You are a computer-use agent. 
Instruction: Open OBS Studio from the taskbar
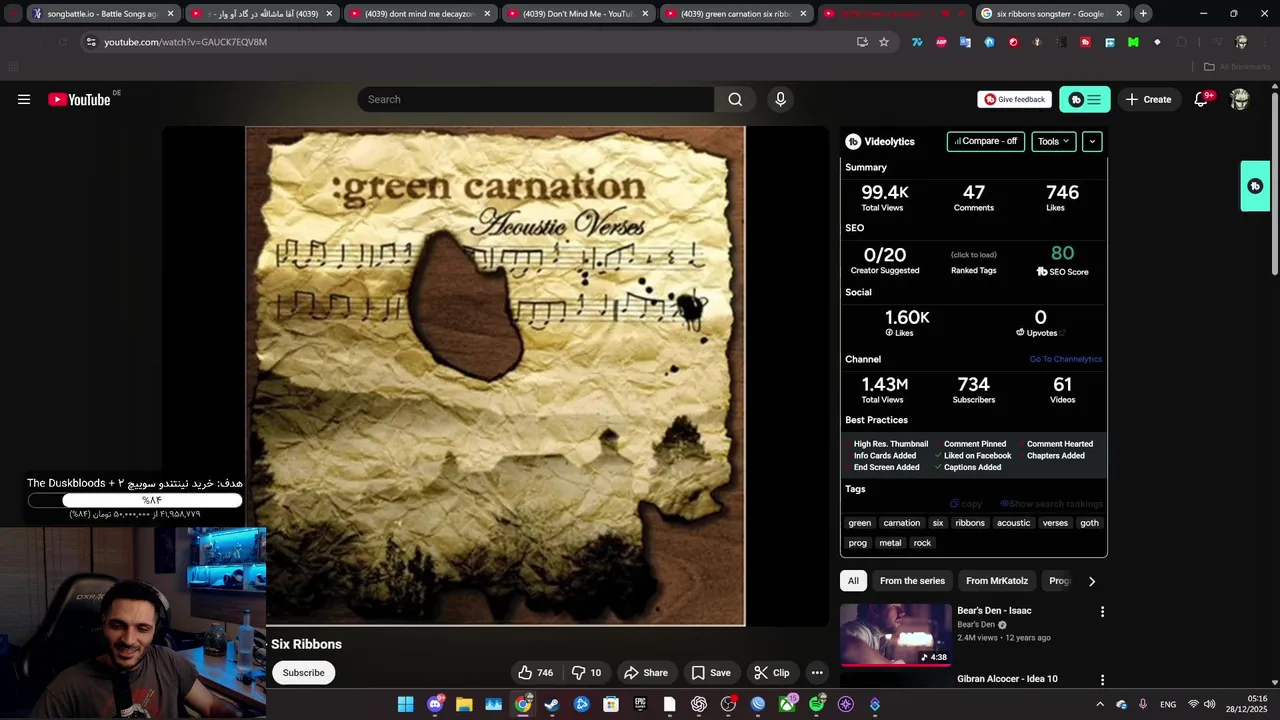[x=728, y=704]
